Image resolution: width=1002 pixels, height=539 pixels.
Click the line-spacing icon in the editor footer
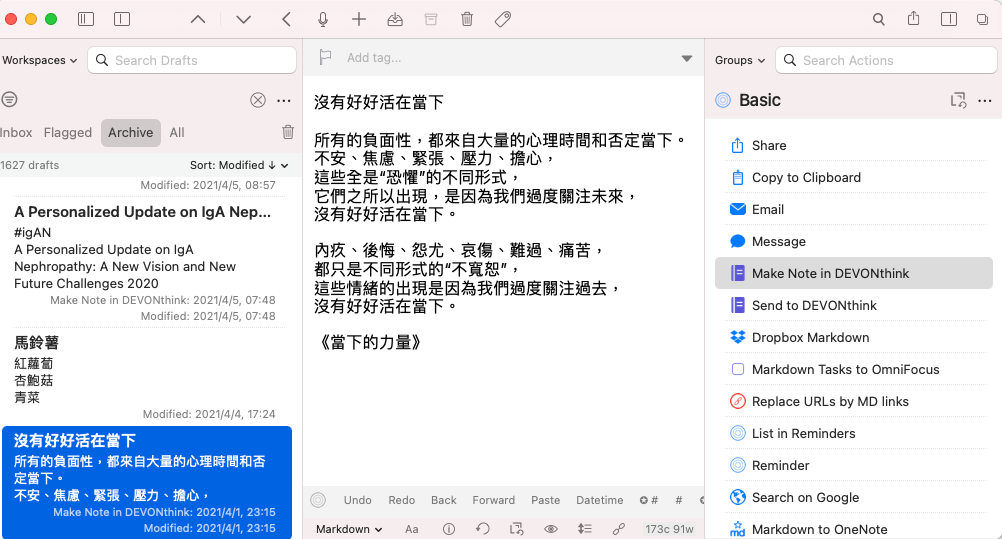585,529
